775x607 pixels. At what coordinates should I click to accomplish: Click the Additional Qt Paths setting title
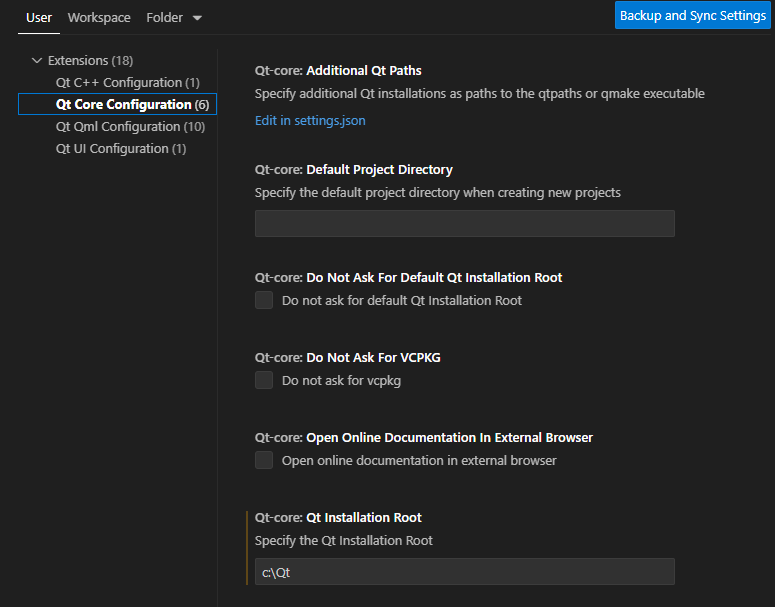point(338,71)
